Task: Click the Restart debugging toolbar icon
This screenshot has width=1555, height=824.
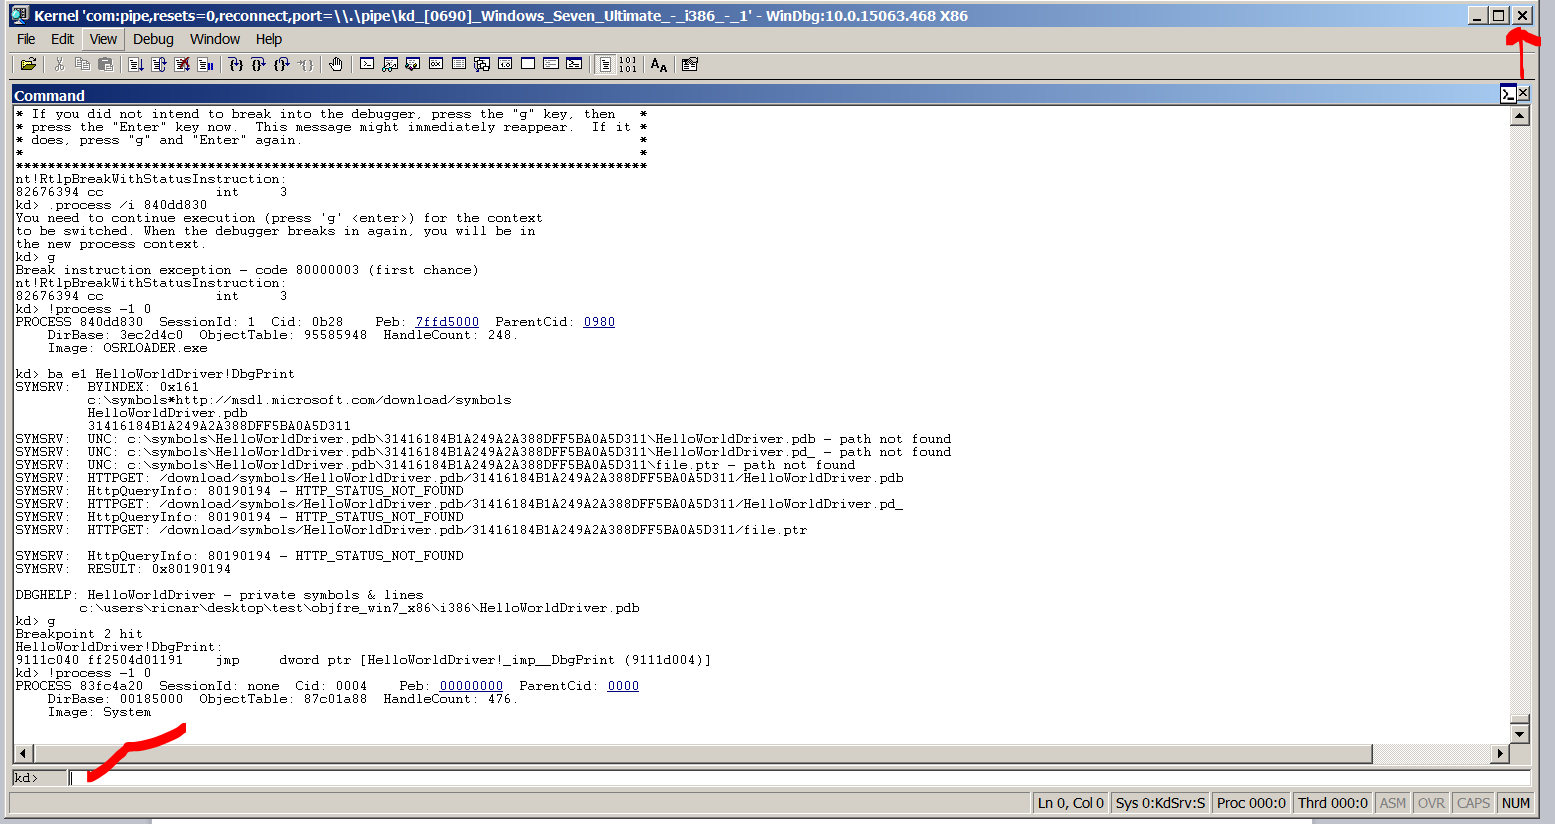Action: click(x=159, y=64)
